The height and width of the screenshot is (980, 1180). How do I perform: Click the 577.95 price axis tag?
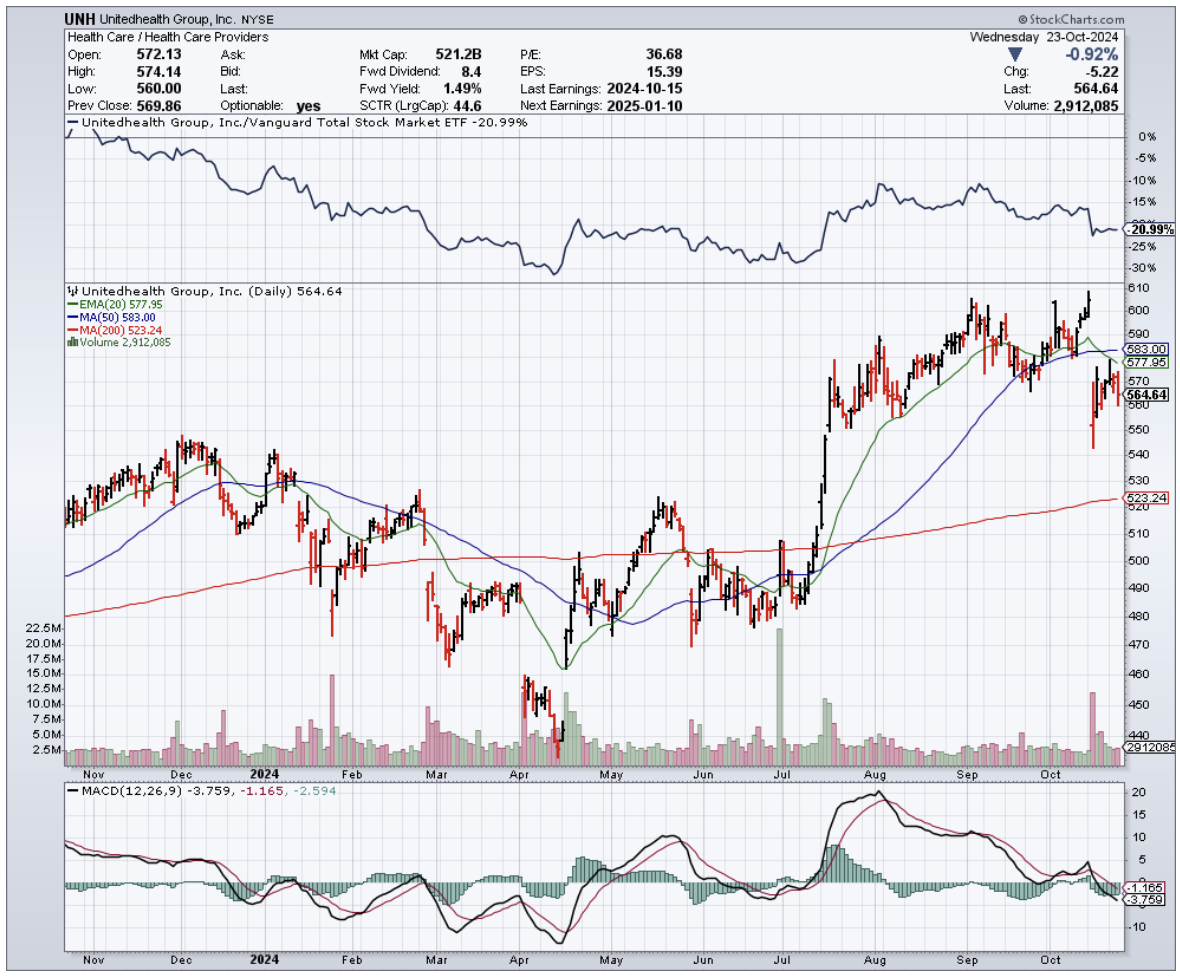pos(1146,362)
